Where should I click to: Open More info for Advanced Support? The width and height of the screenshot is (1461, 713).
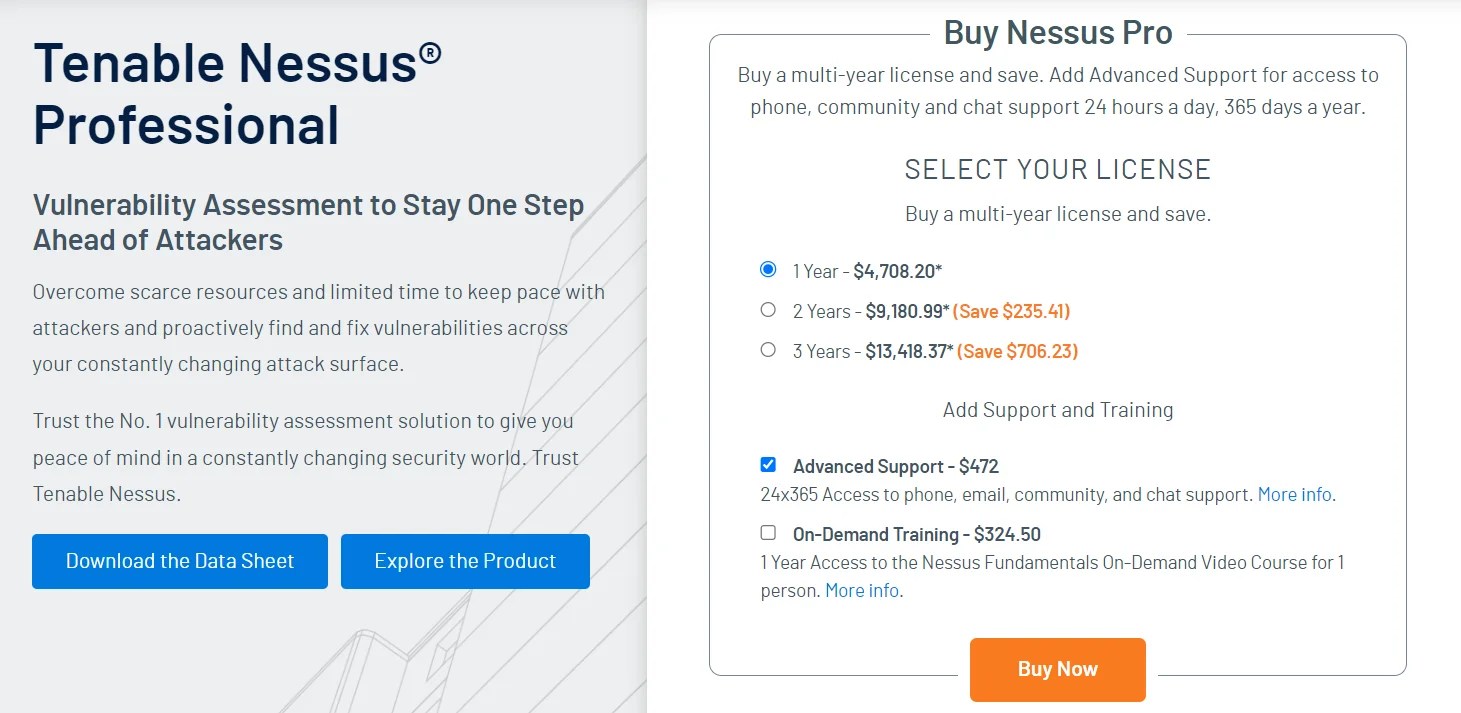(1294, 494)
